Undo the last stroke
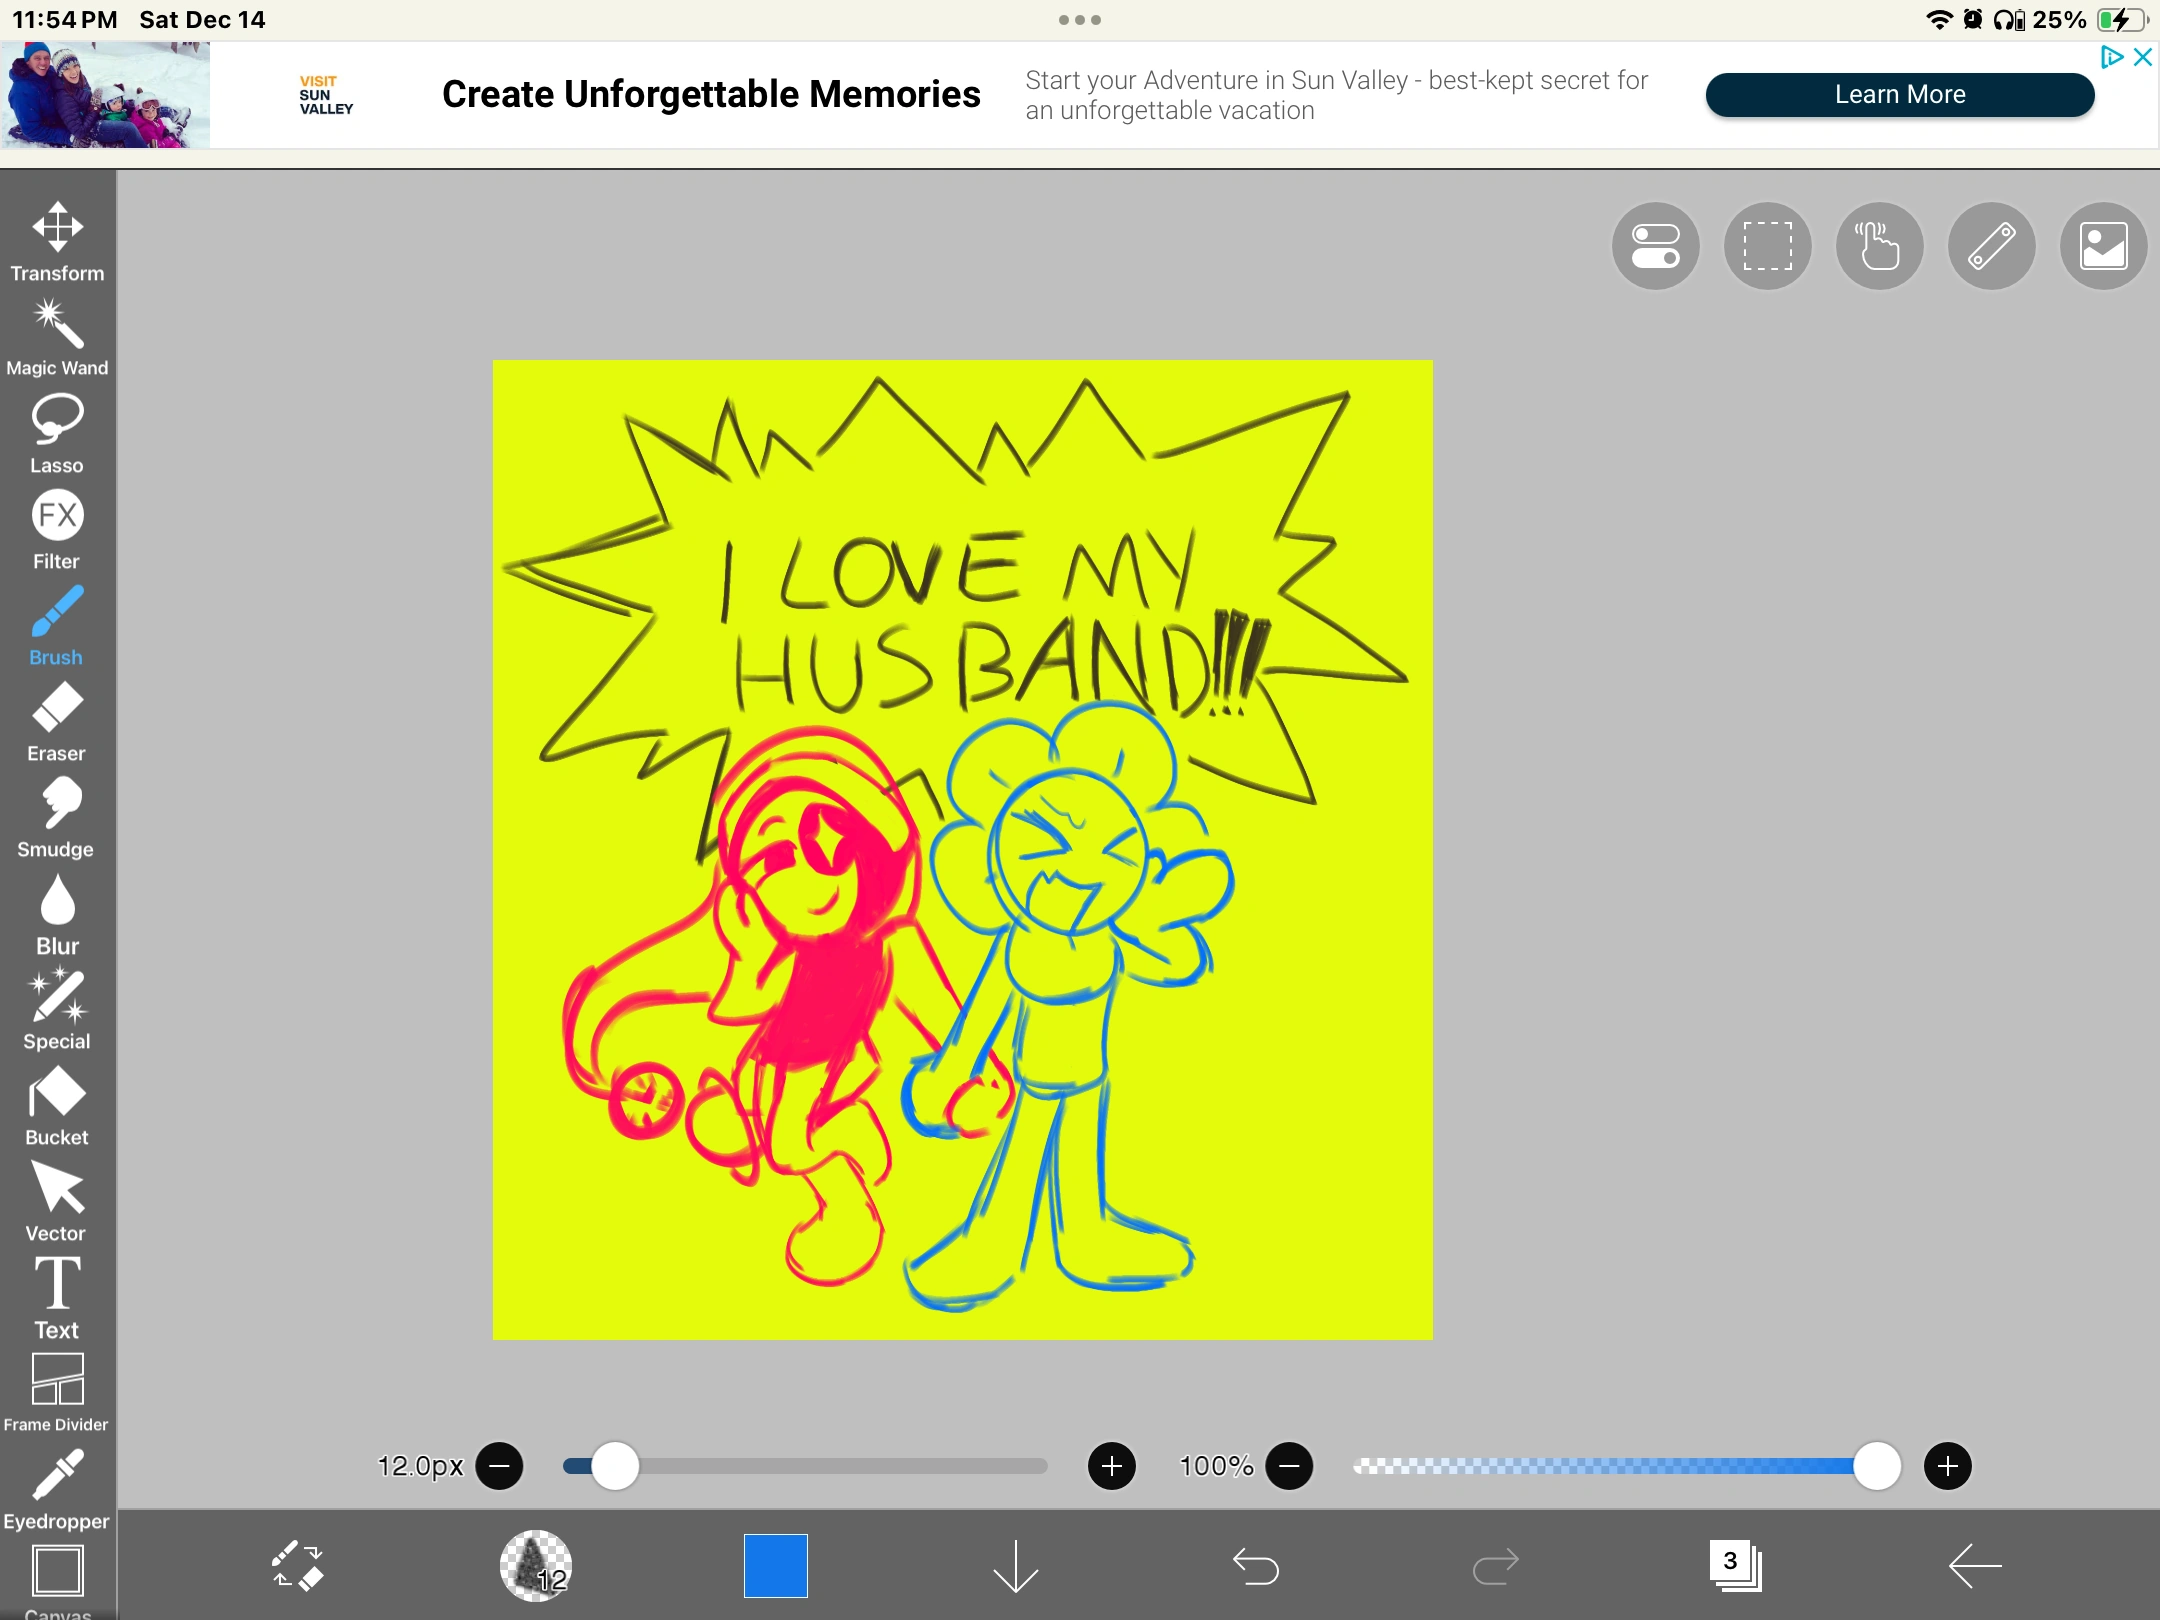The height and width of the screenshot is (1620, 2160). [1255, 1565]
